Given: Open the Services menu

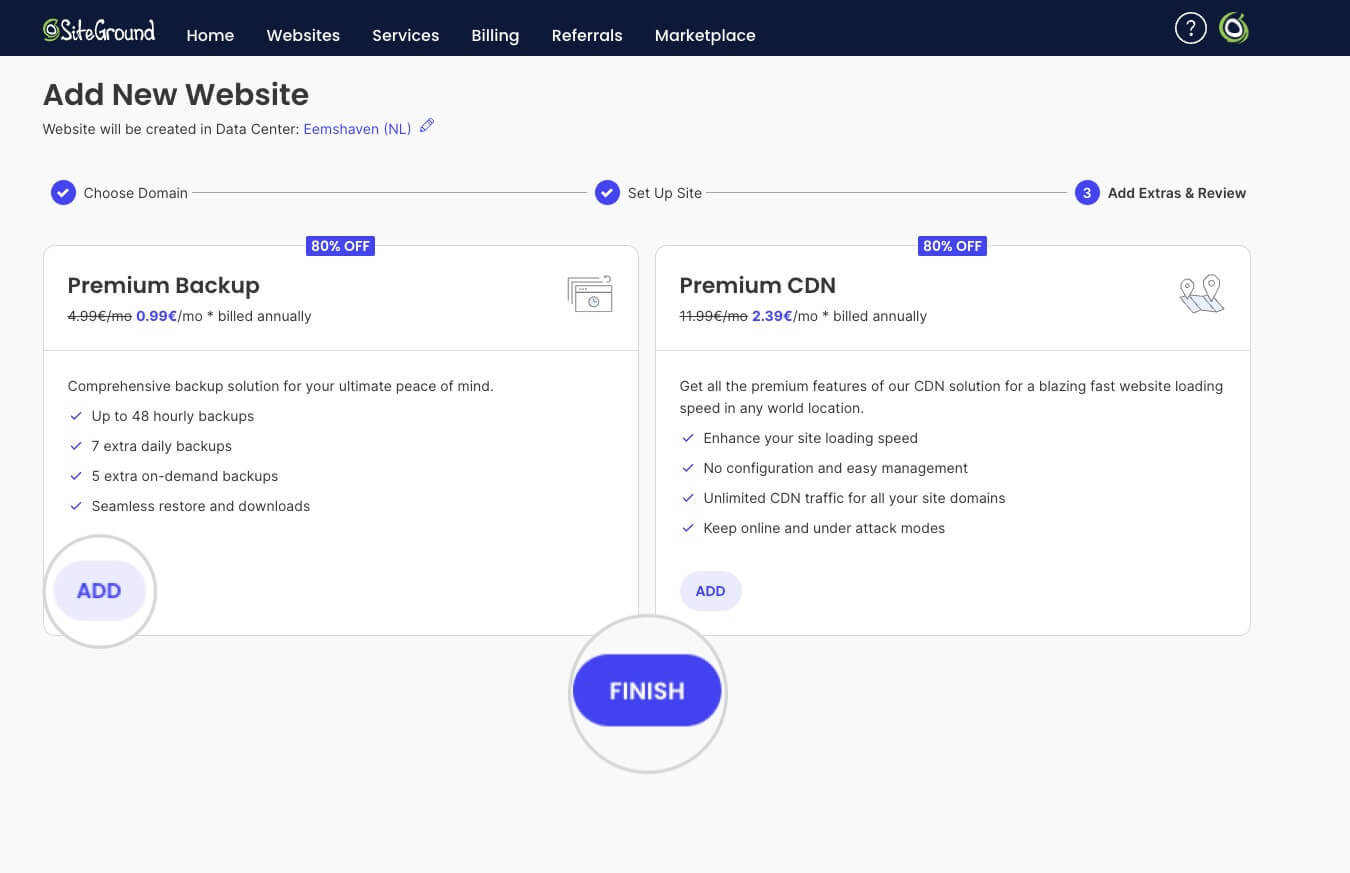Looking at the screenshot, I should [405, 35].
